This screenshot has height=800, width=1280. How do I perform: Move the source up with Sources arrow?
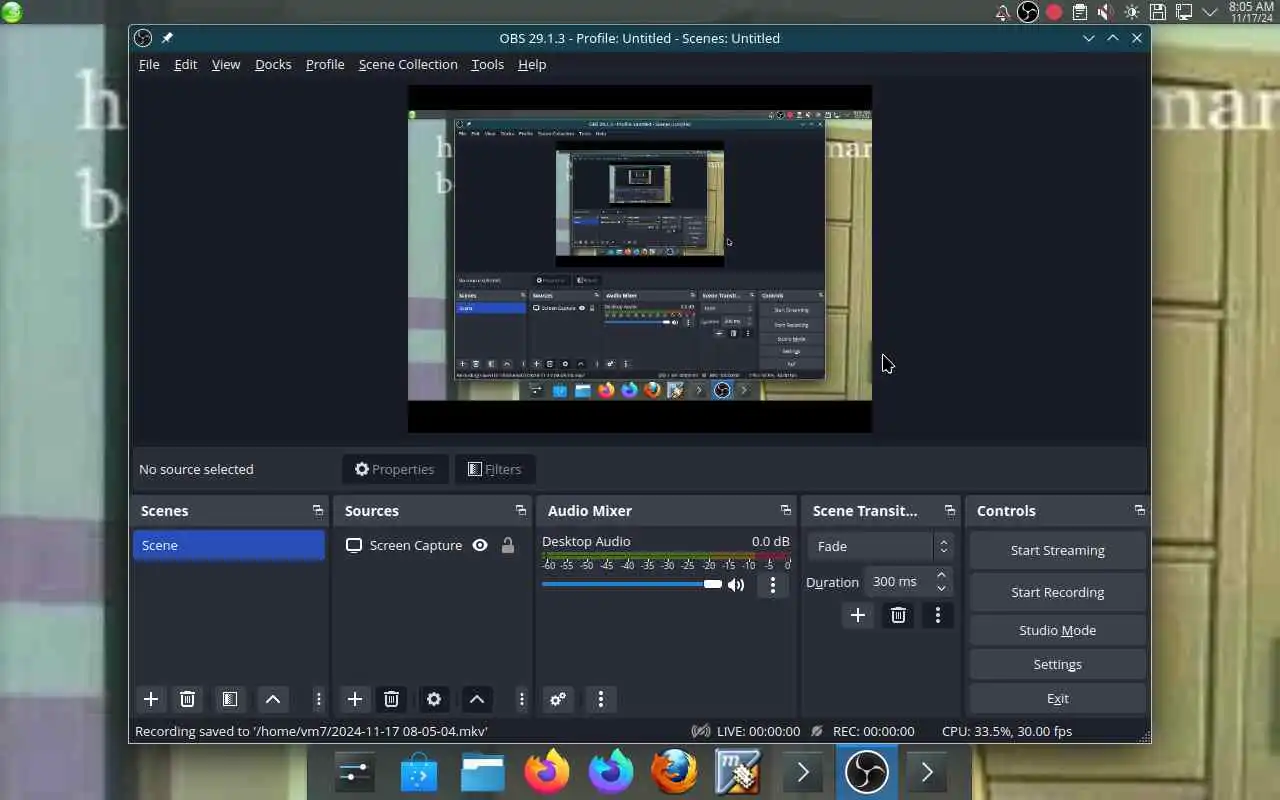477,699
